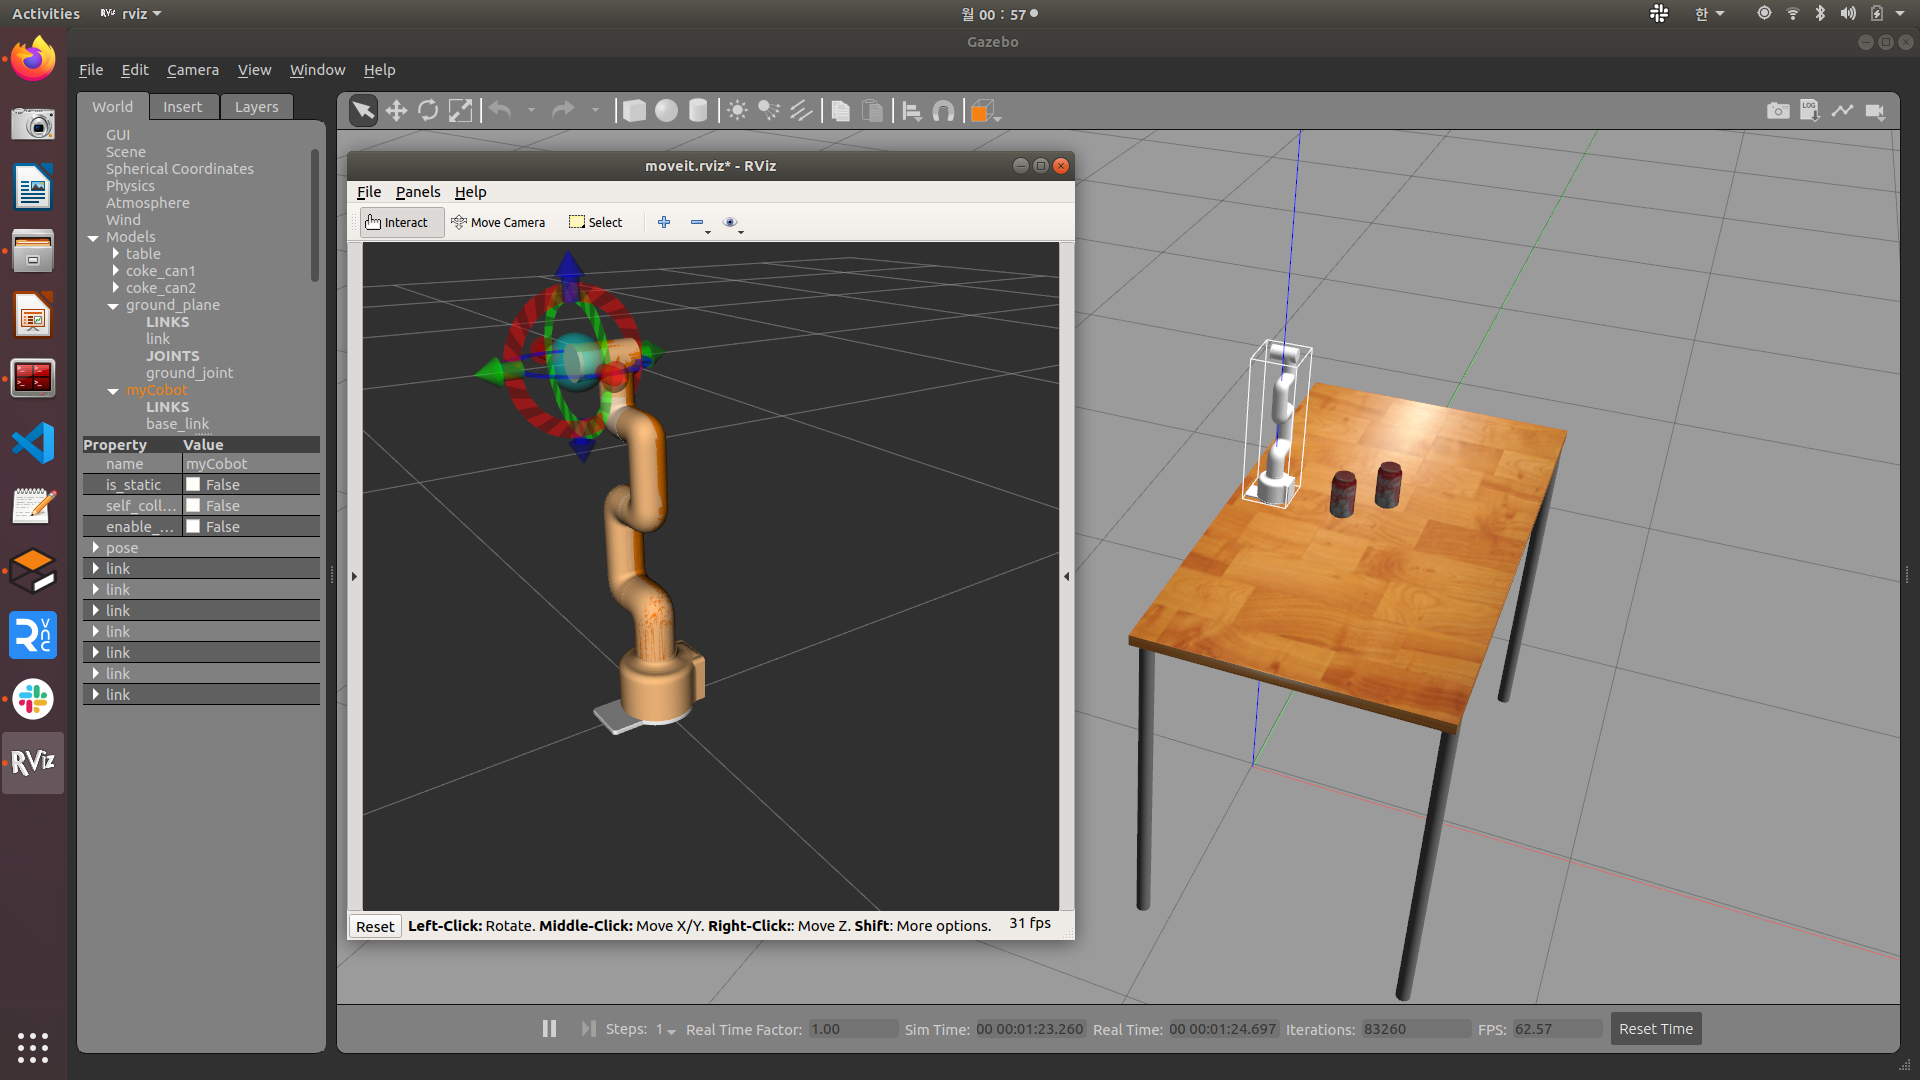Click the Gazebo paste icon
Image resolution: width=1920 pixels, height=1080 pixels.
[873, 110]
